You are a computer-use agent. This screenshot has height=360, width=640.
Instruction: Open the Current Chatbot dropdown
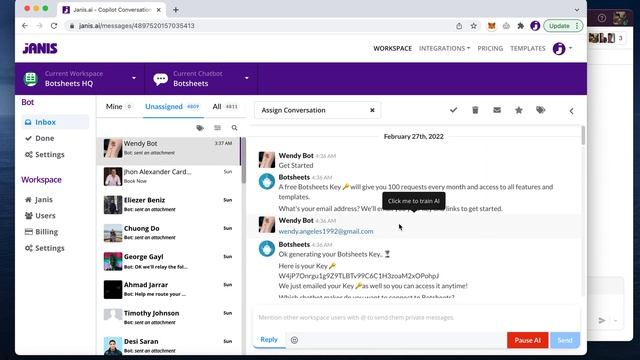click(x=200, y=78)
